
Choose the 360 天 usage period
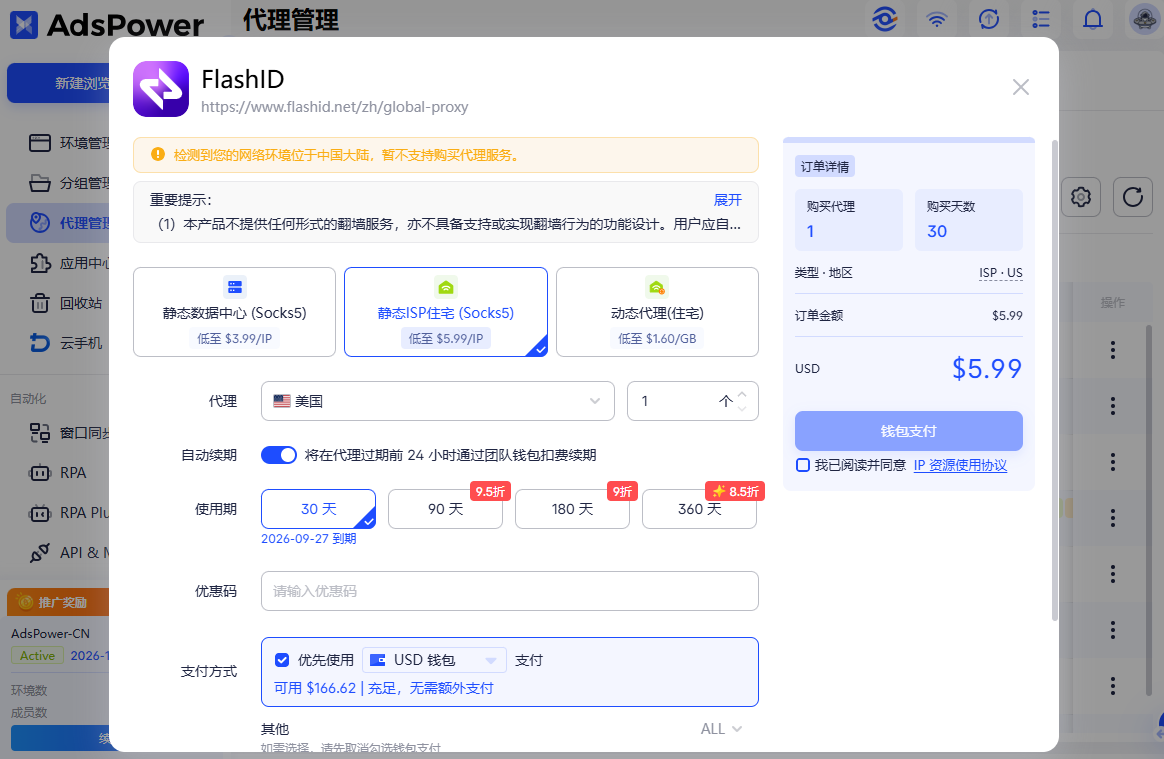coord(699,509)
